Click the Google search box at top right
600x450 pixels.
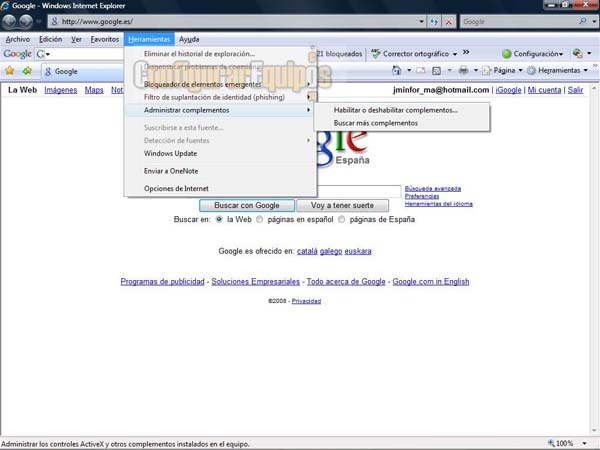click(520, 22)
